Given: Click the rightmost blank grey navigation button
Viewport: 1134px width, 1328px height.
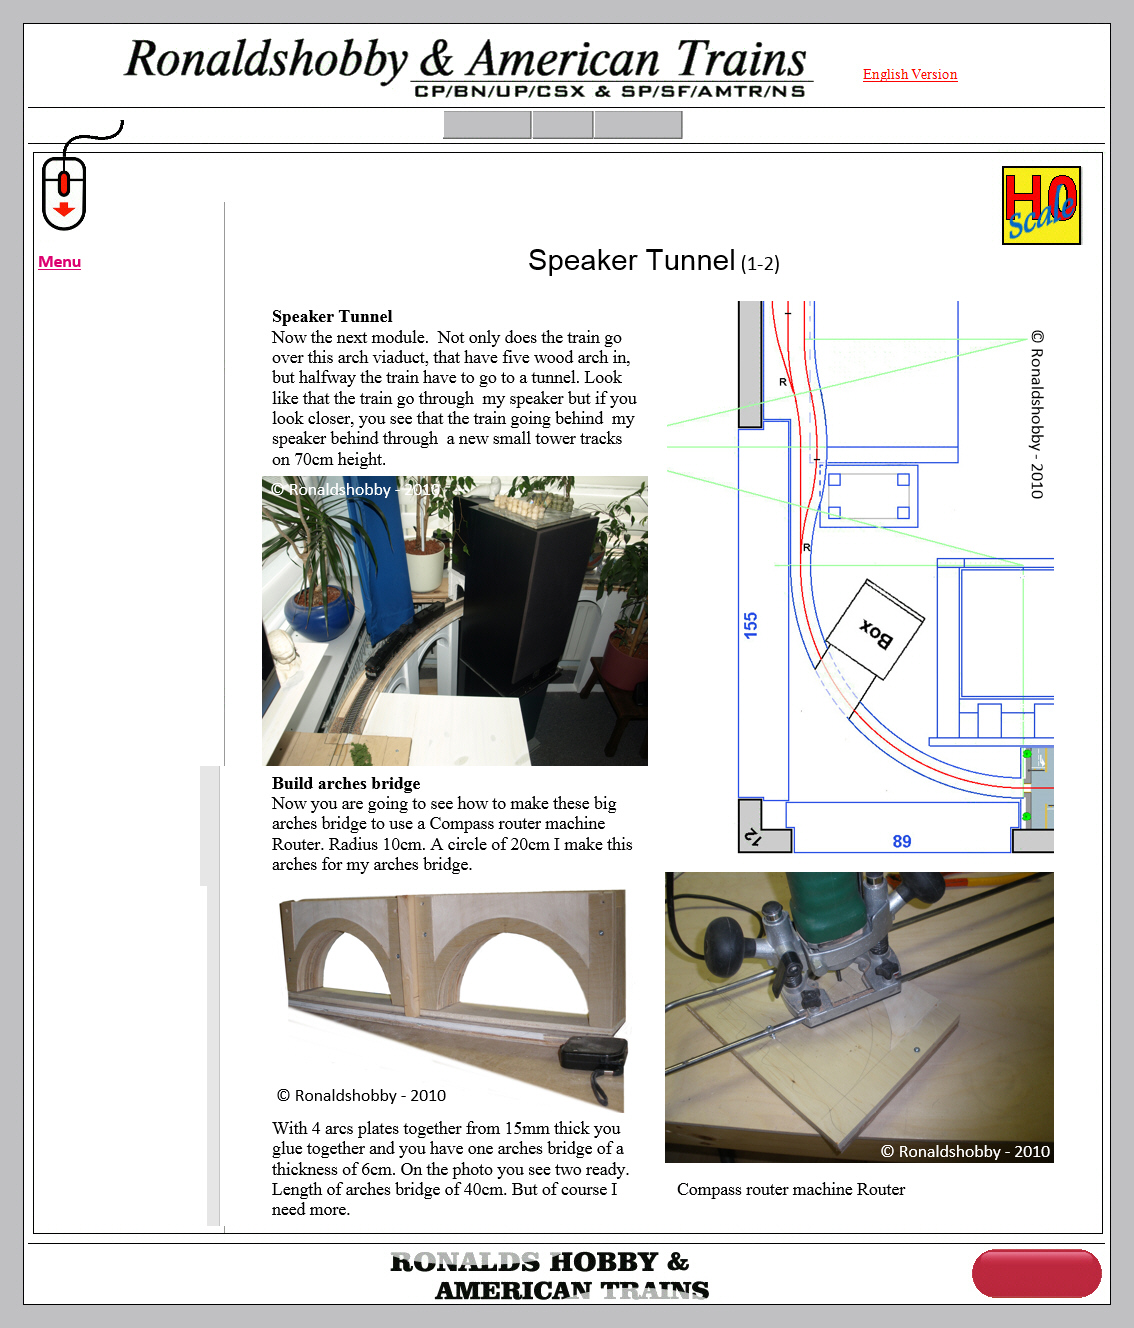Looking at the screenshot, I should pos(638,125).
